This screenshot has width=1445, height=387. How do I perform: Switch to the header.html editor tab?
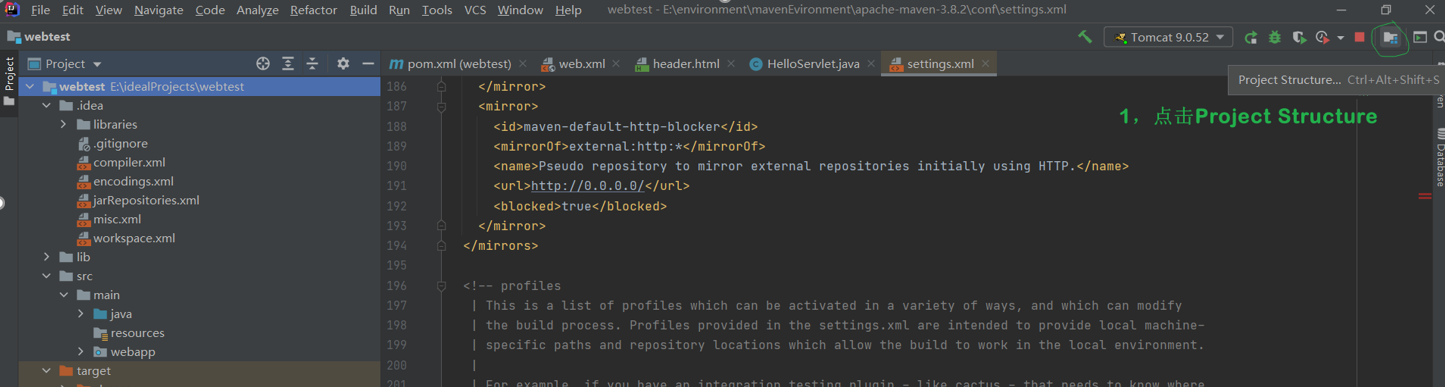point(685,64)
